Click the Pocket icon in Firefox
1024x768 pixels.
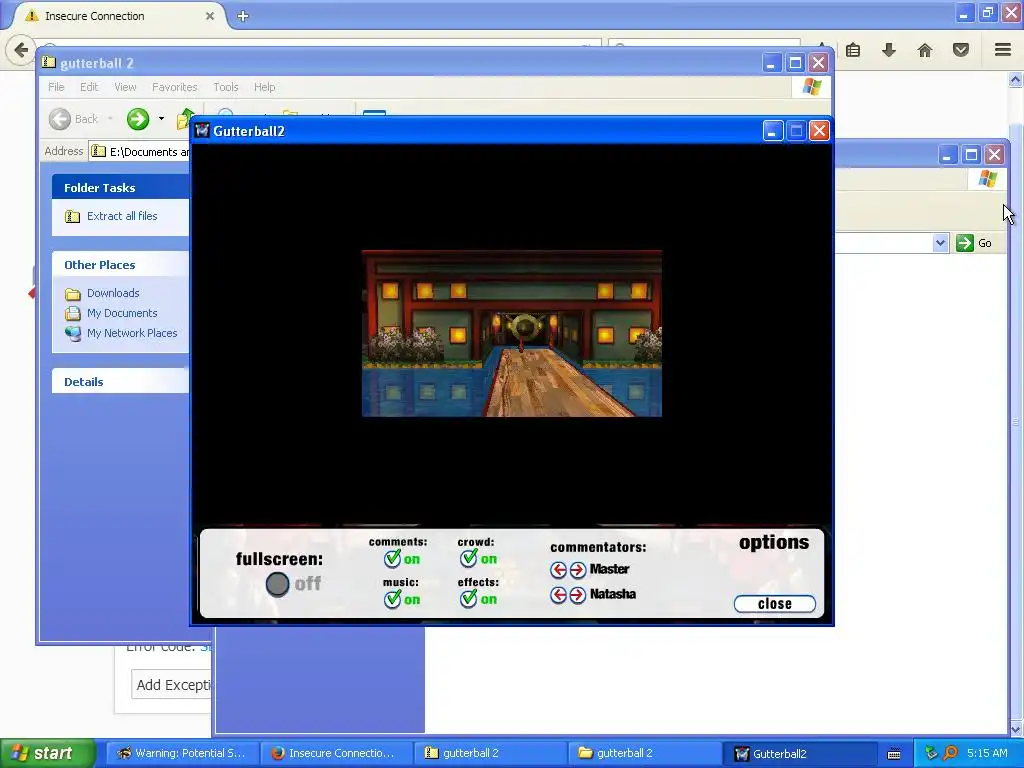pos(961,50)
